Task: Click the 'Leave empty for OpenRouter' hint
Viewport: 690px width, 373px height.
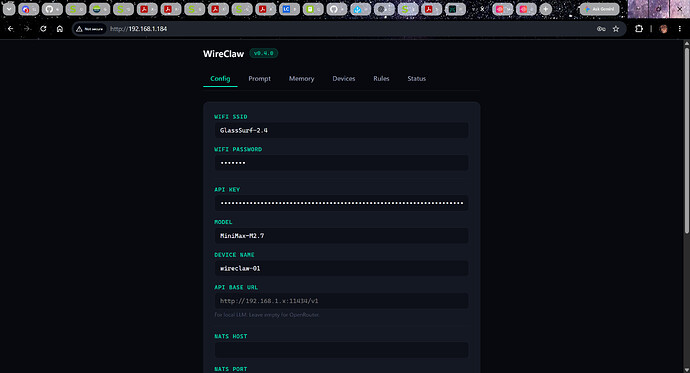Action: pos(285,315)
